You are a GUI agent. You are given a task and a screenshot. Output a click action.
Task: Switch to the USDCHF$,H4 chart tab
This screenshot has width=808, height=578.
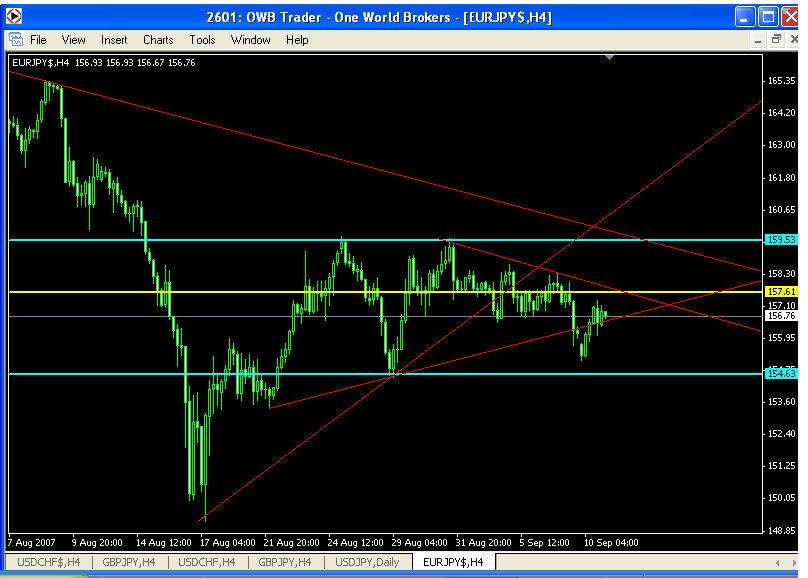pyautogui.click(x=48, y=562)
